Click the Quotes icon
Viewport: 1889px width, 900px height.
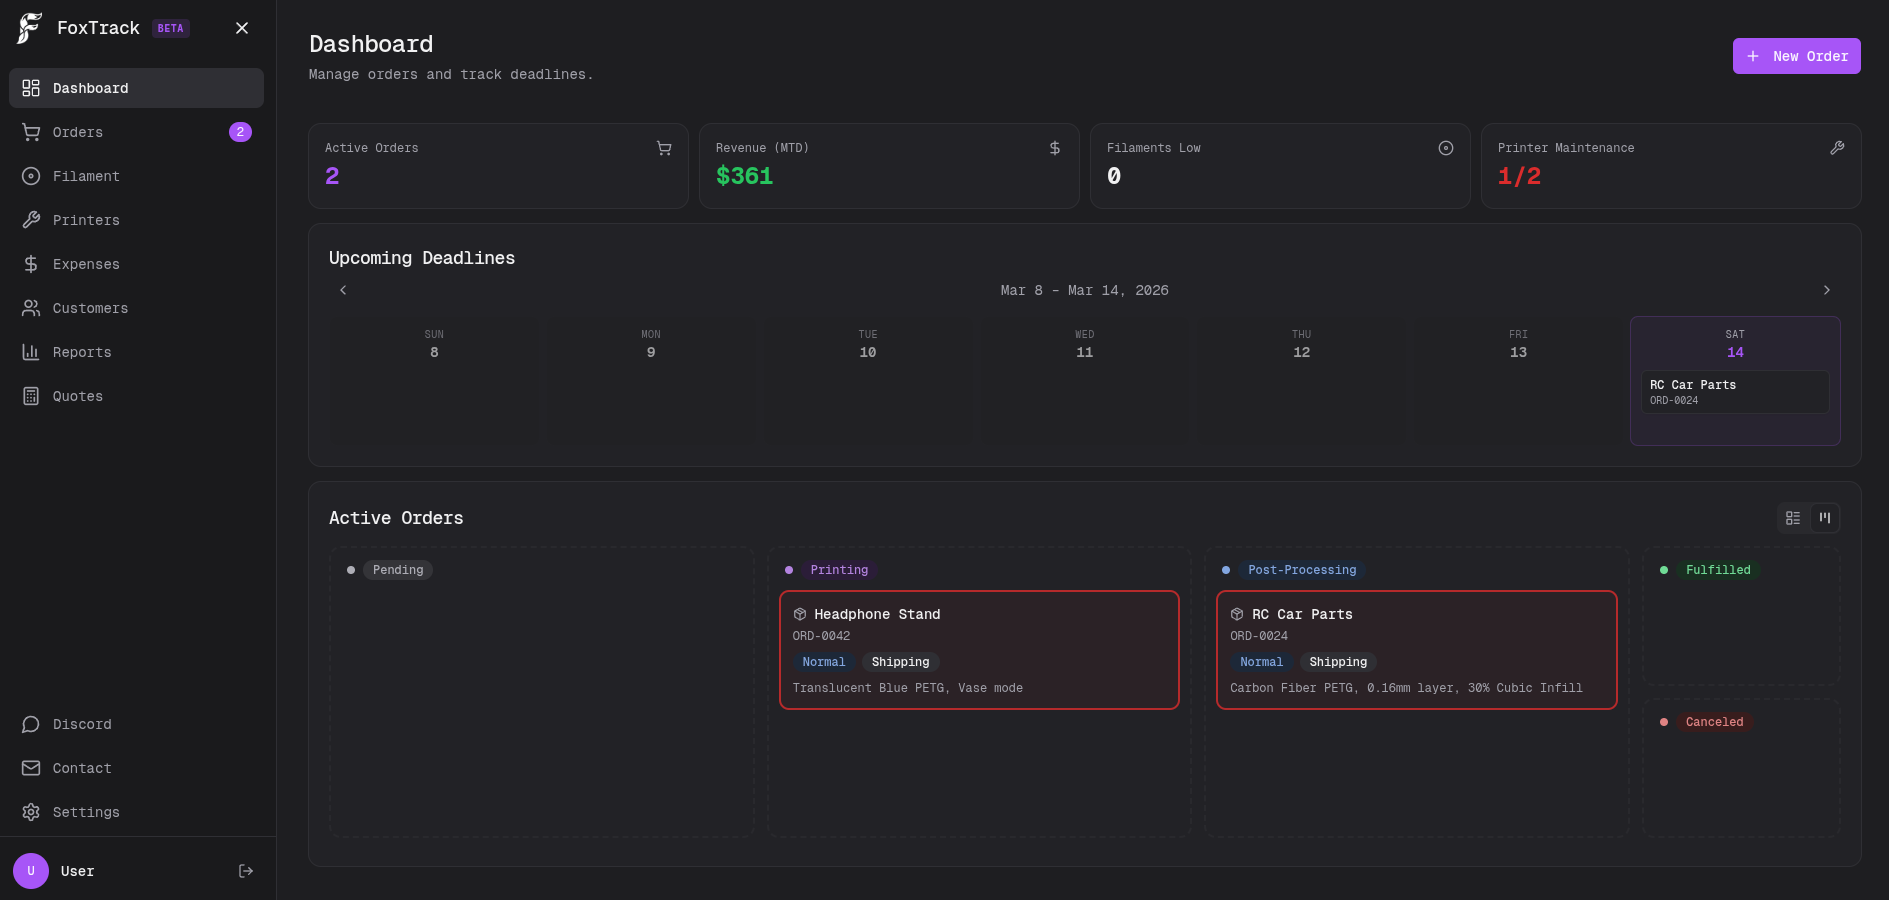coord(31,396)
